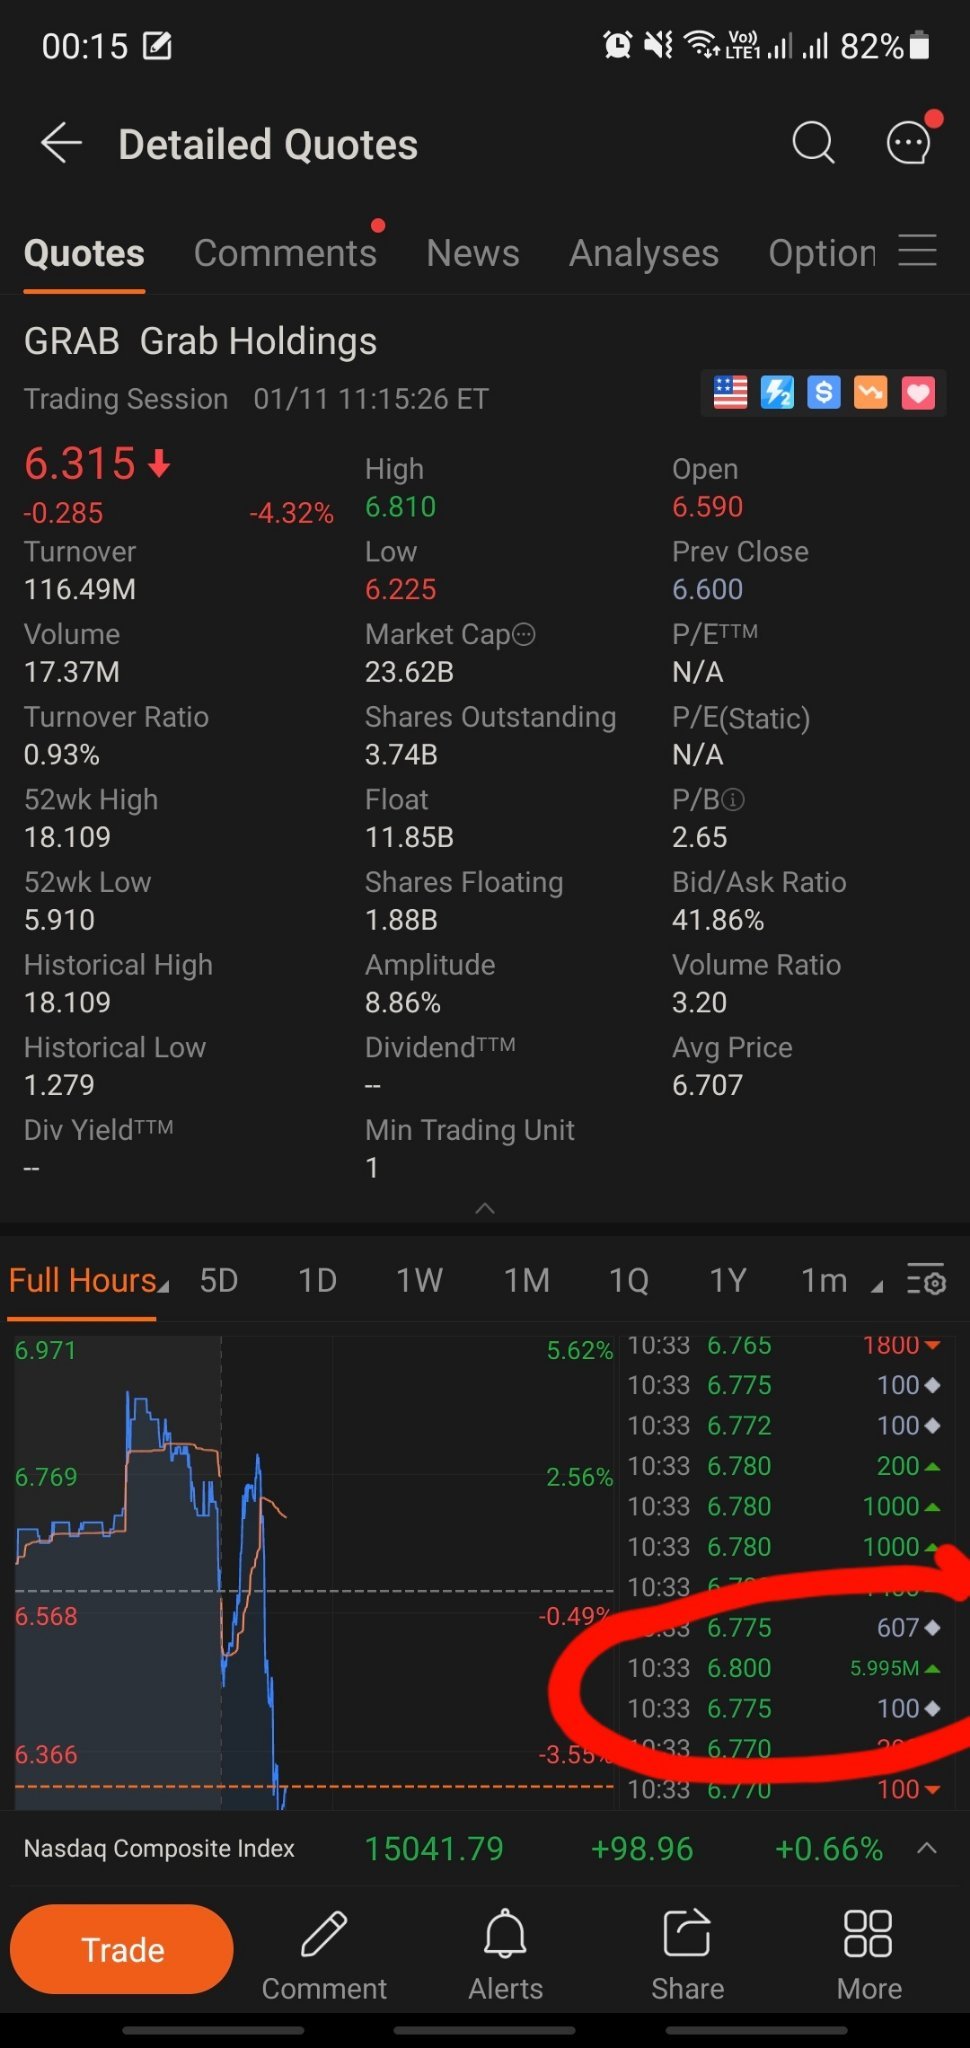
Task: Select the 1M chart range
Action: point(527,1281)
